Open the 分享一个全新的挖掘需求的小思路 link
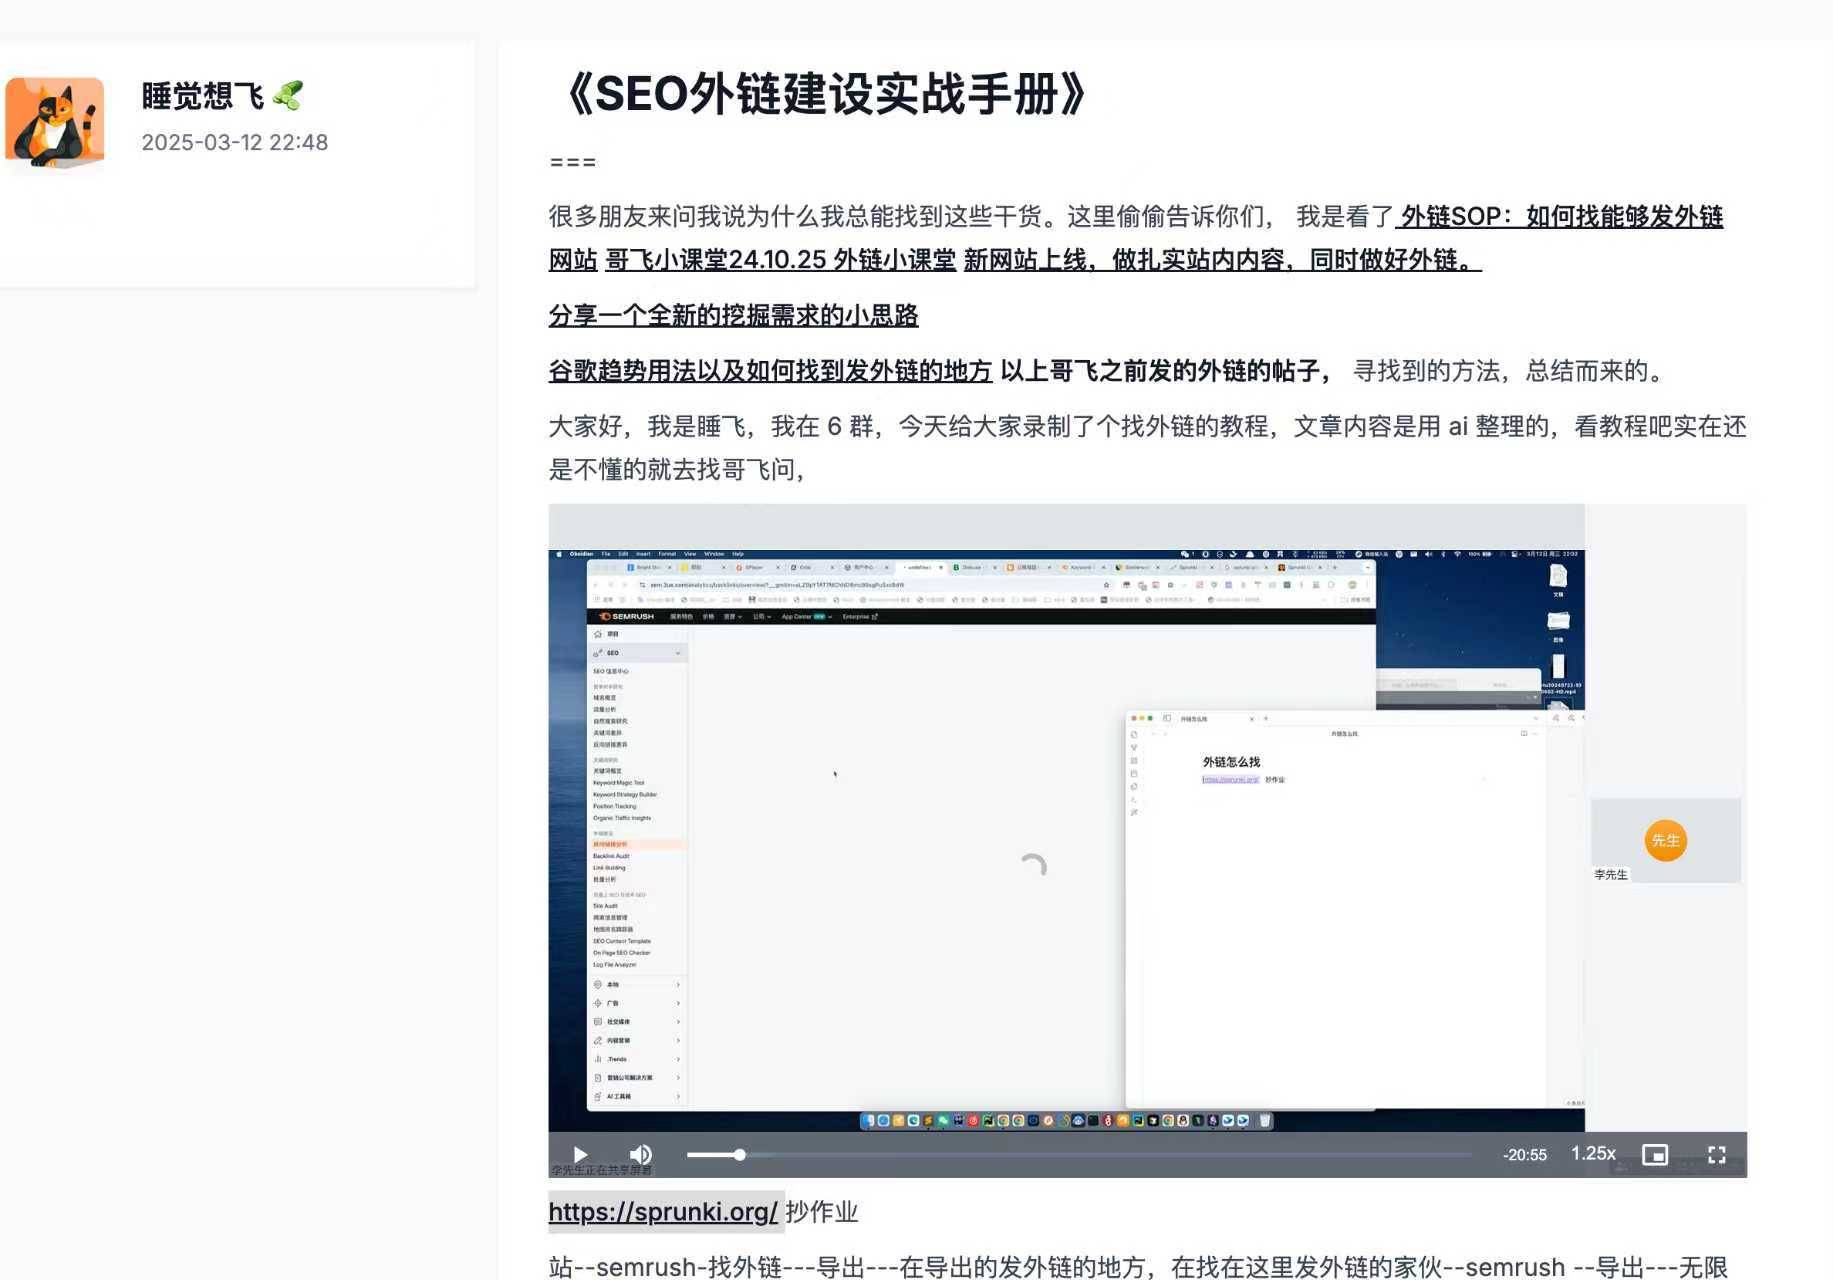1833x1280 pixels. (x=733, y=315)
